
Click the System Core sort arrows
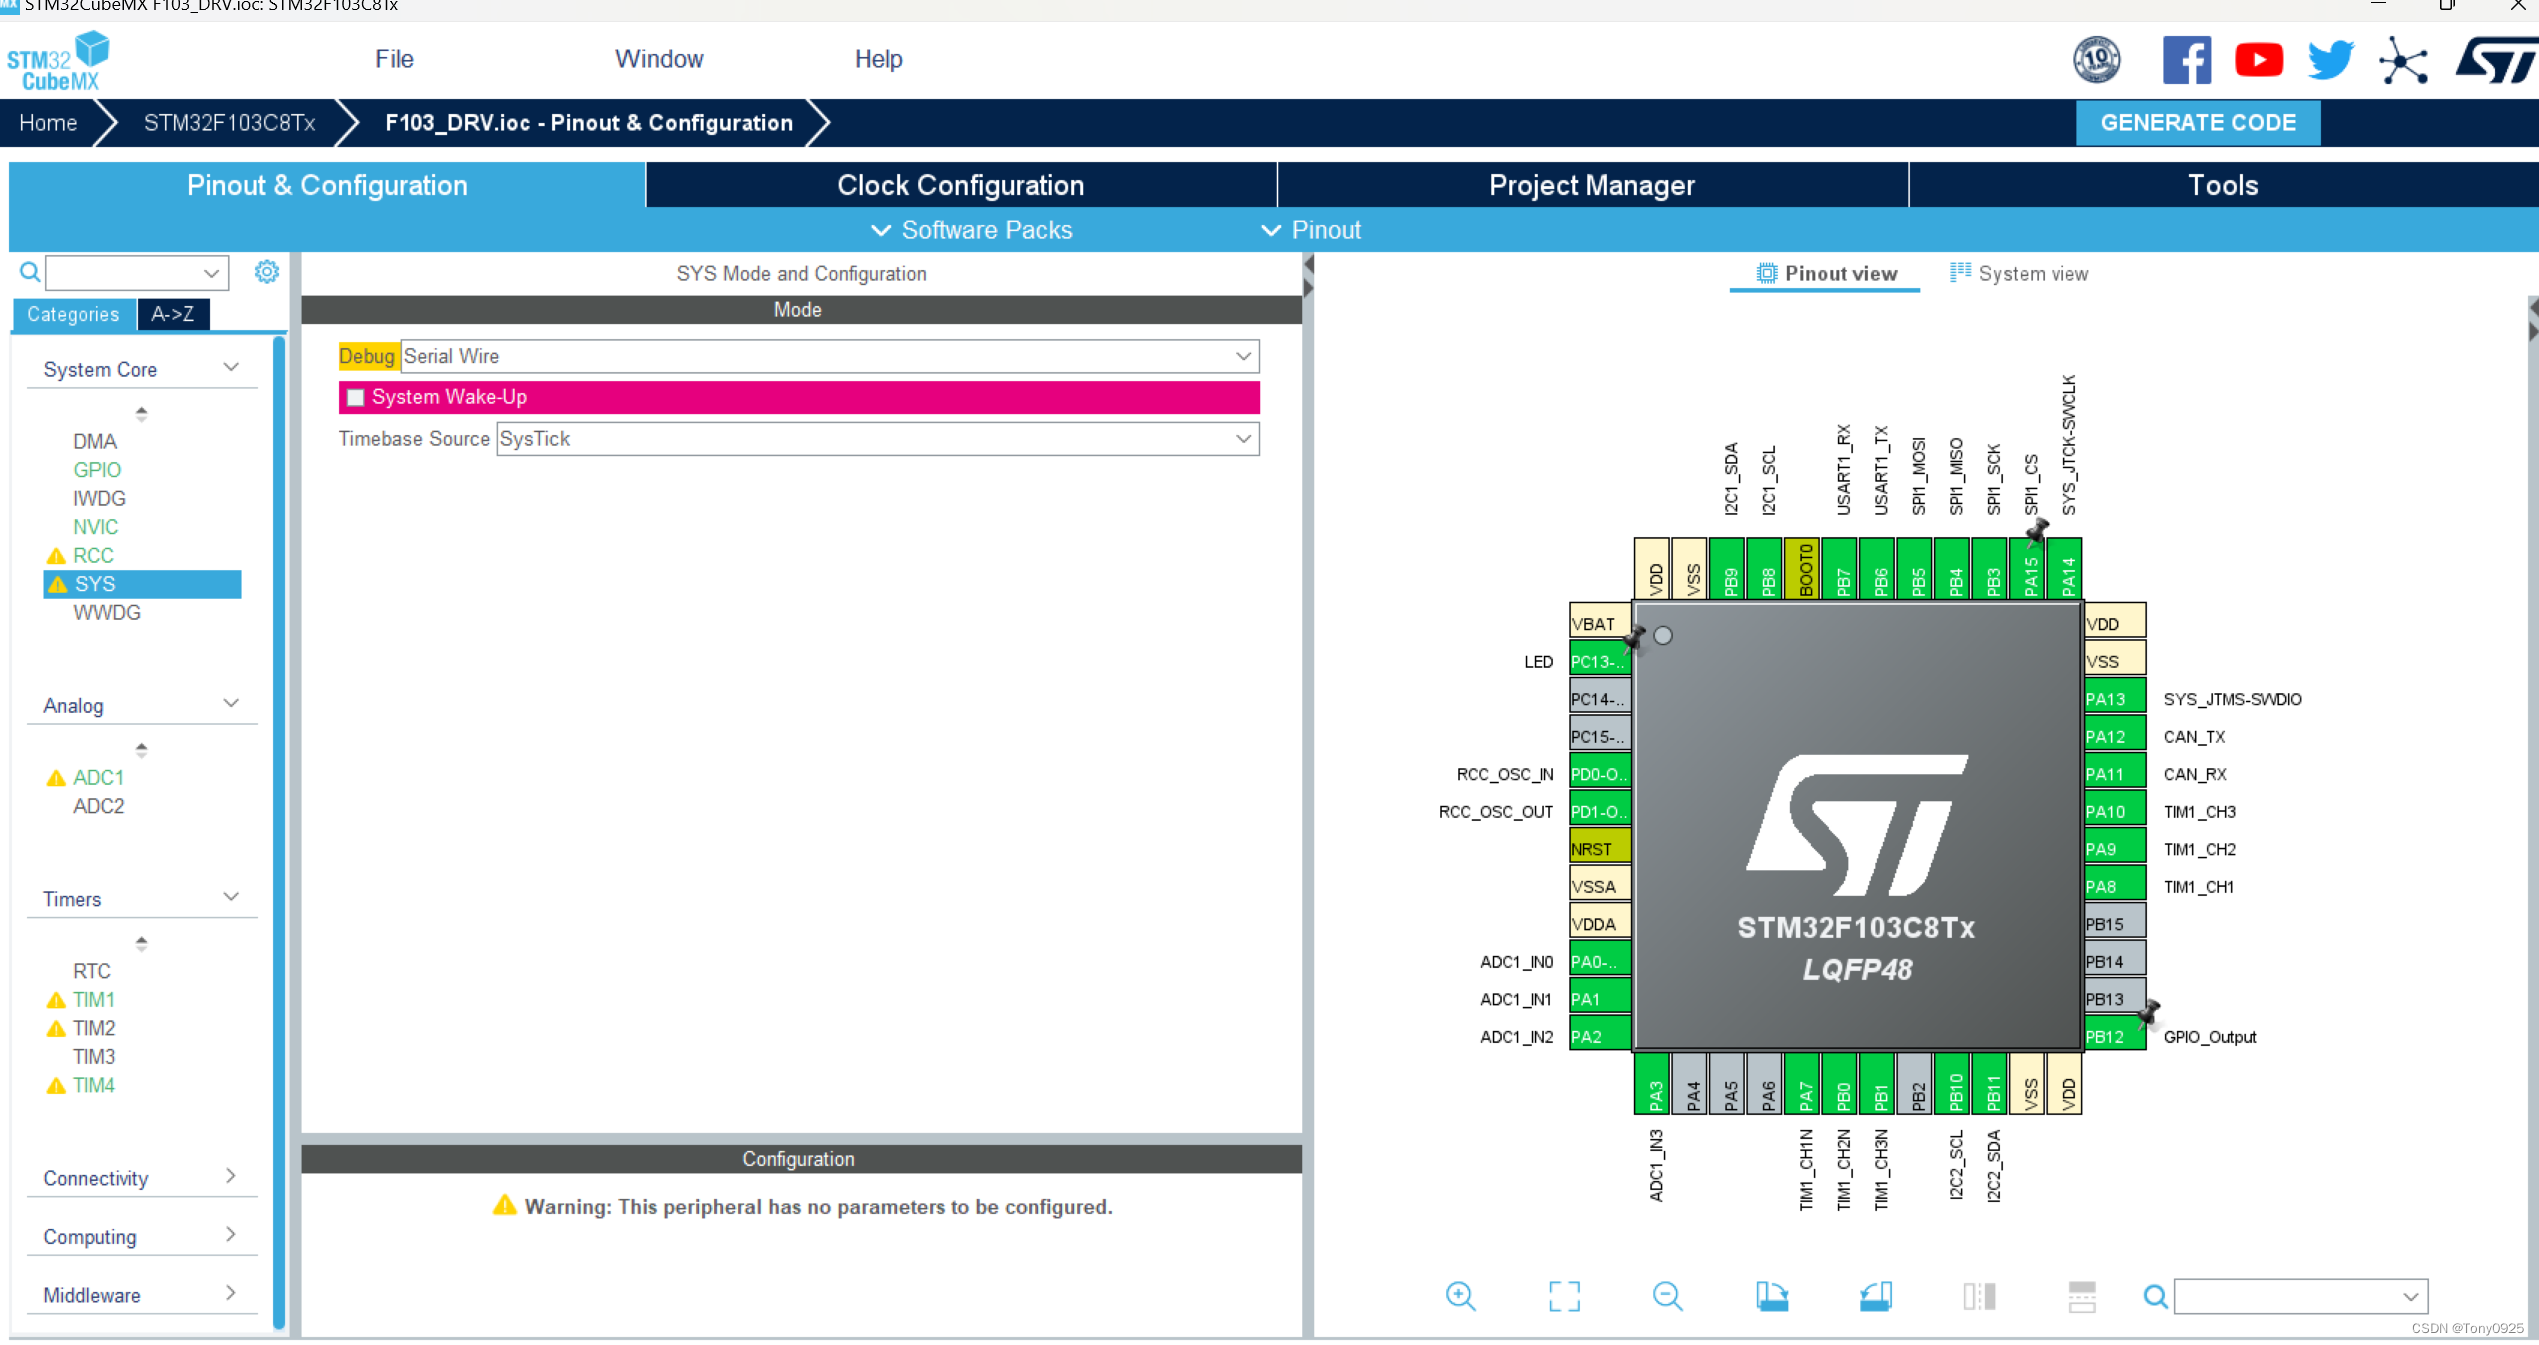[x=141, y=413]
